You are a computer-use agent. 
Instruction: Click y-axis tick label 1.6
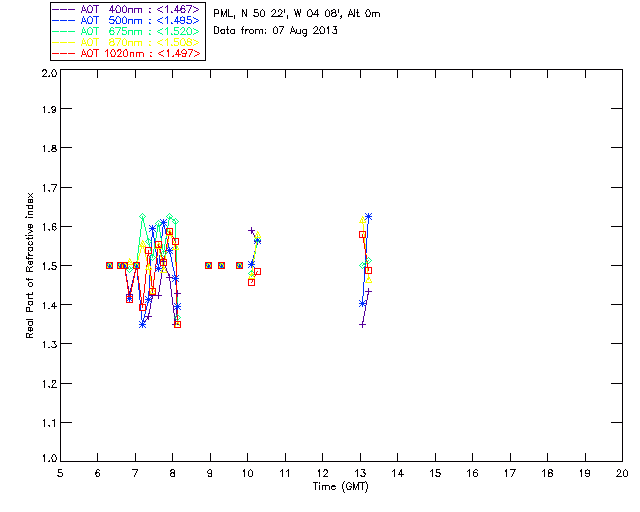[x=49, y=227]
